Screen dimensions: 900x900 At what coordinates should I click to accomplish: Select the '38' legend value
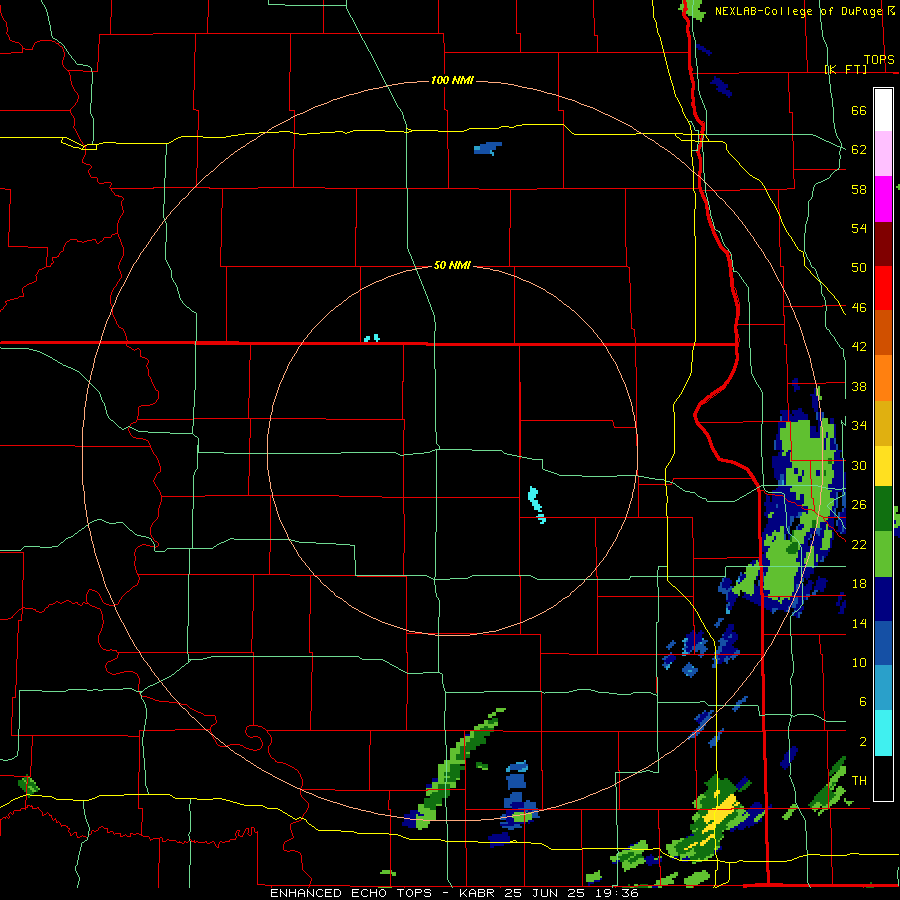(x=859, y=387)
